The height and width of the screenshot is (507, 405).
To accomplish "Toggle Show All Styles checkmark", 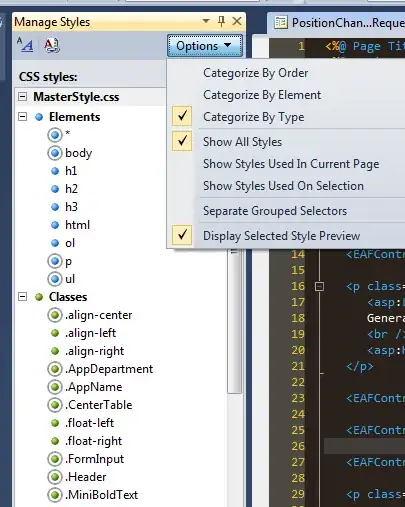I will [182, 141].
